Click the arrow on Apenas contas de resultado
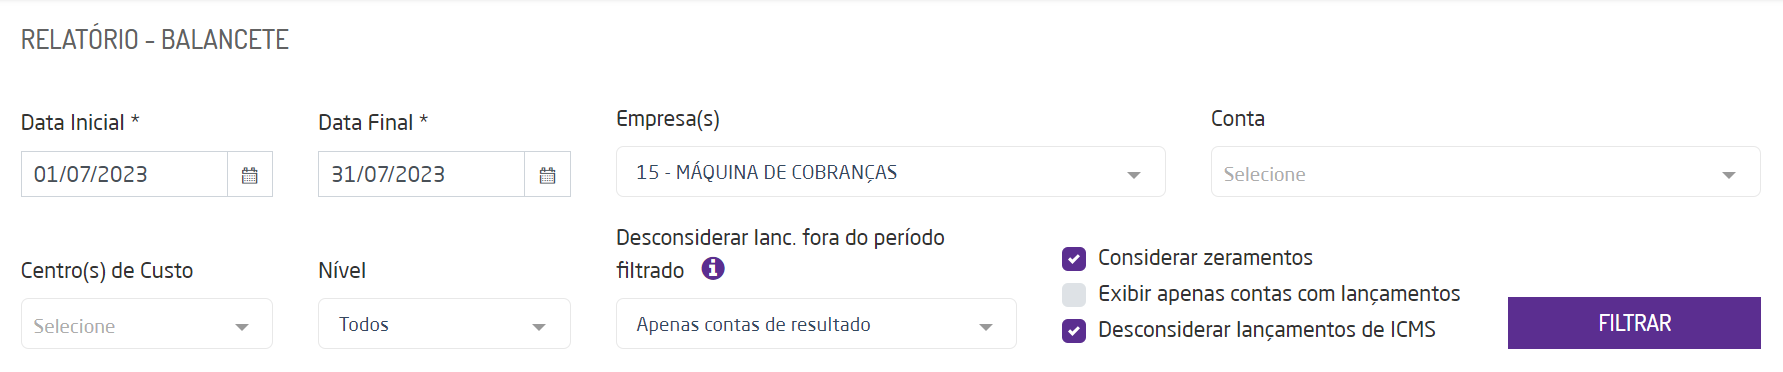1783x372 pixels. coord(986,326)
